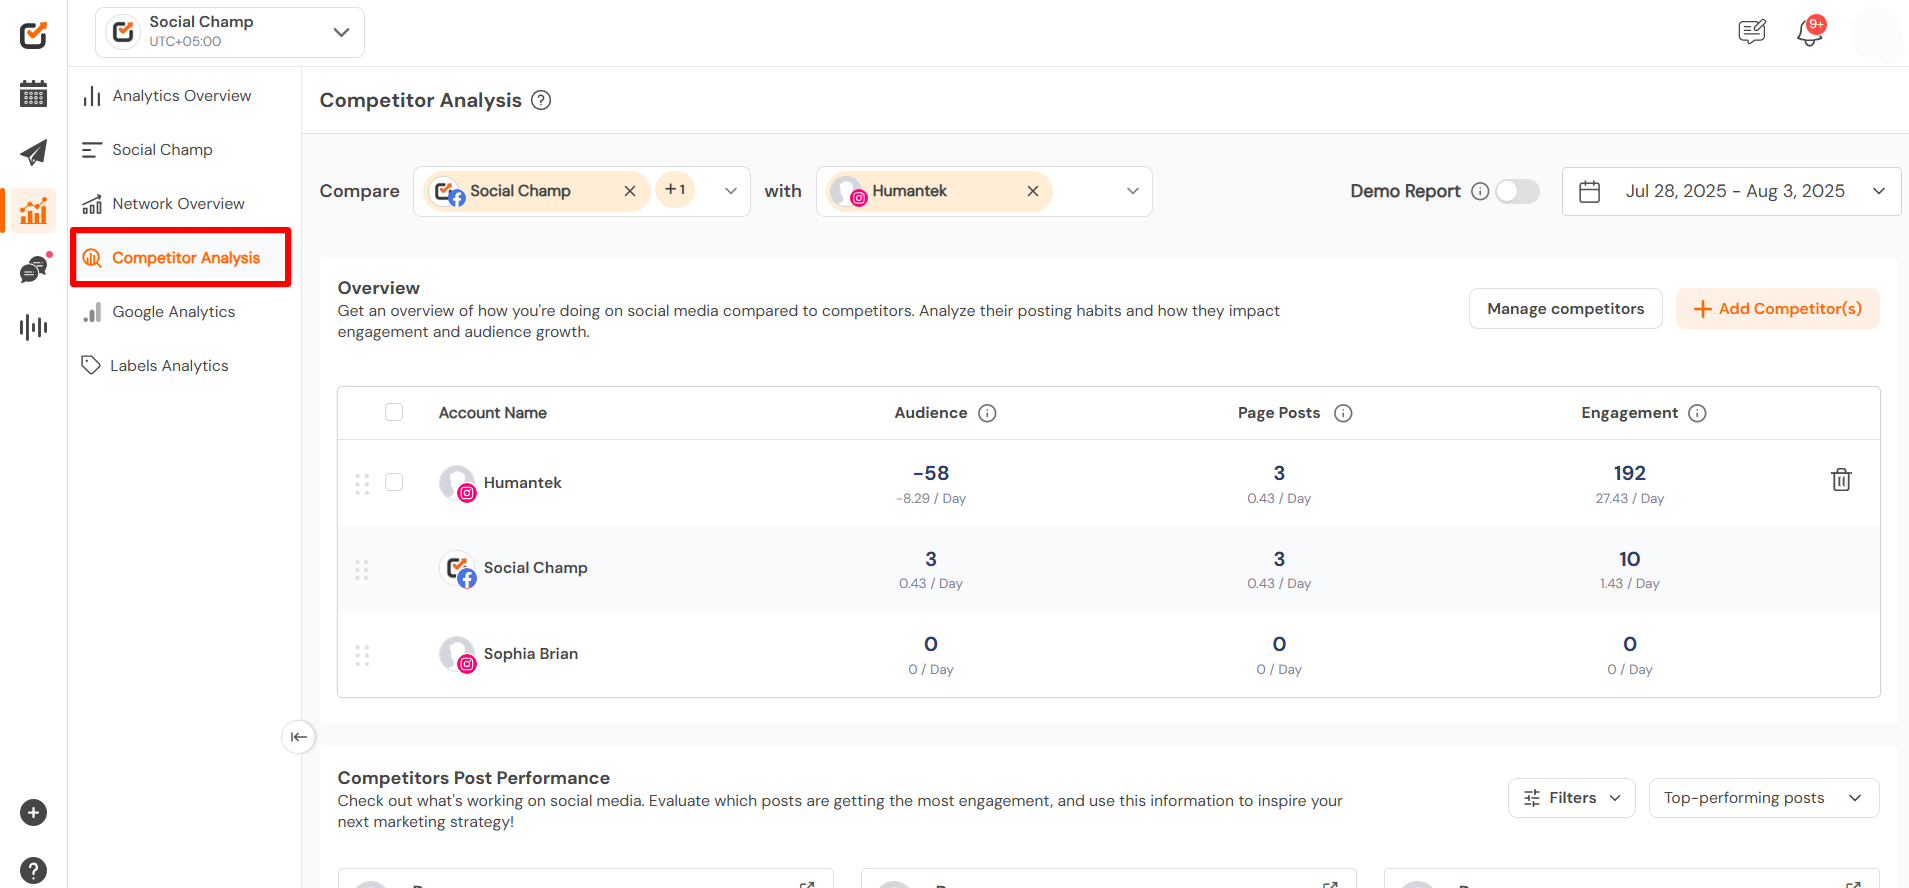
Task: Remove Social Champ chip from Compare field
Action: tap(630, 191)
